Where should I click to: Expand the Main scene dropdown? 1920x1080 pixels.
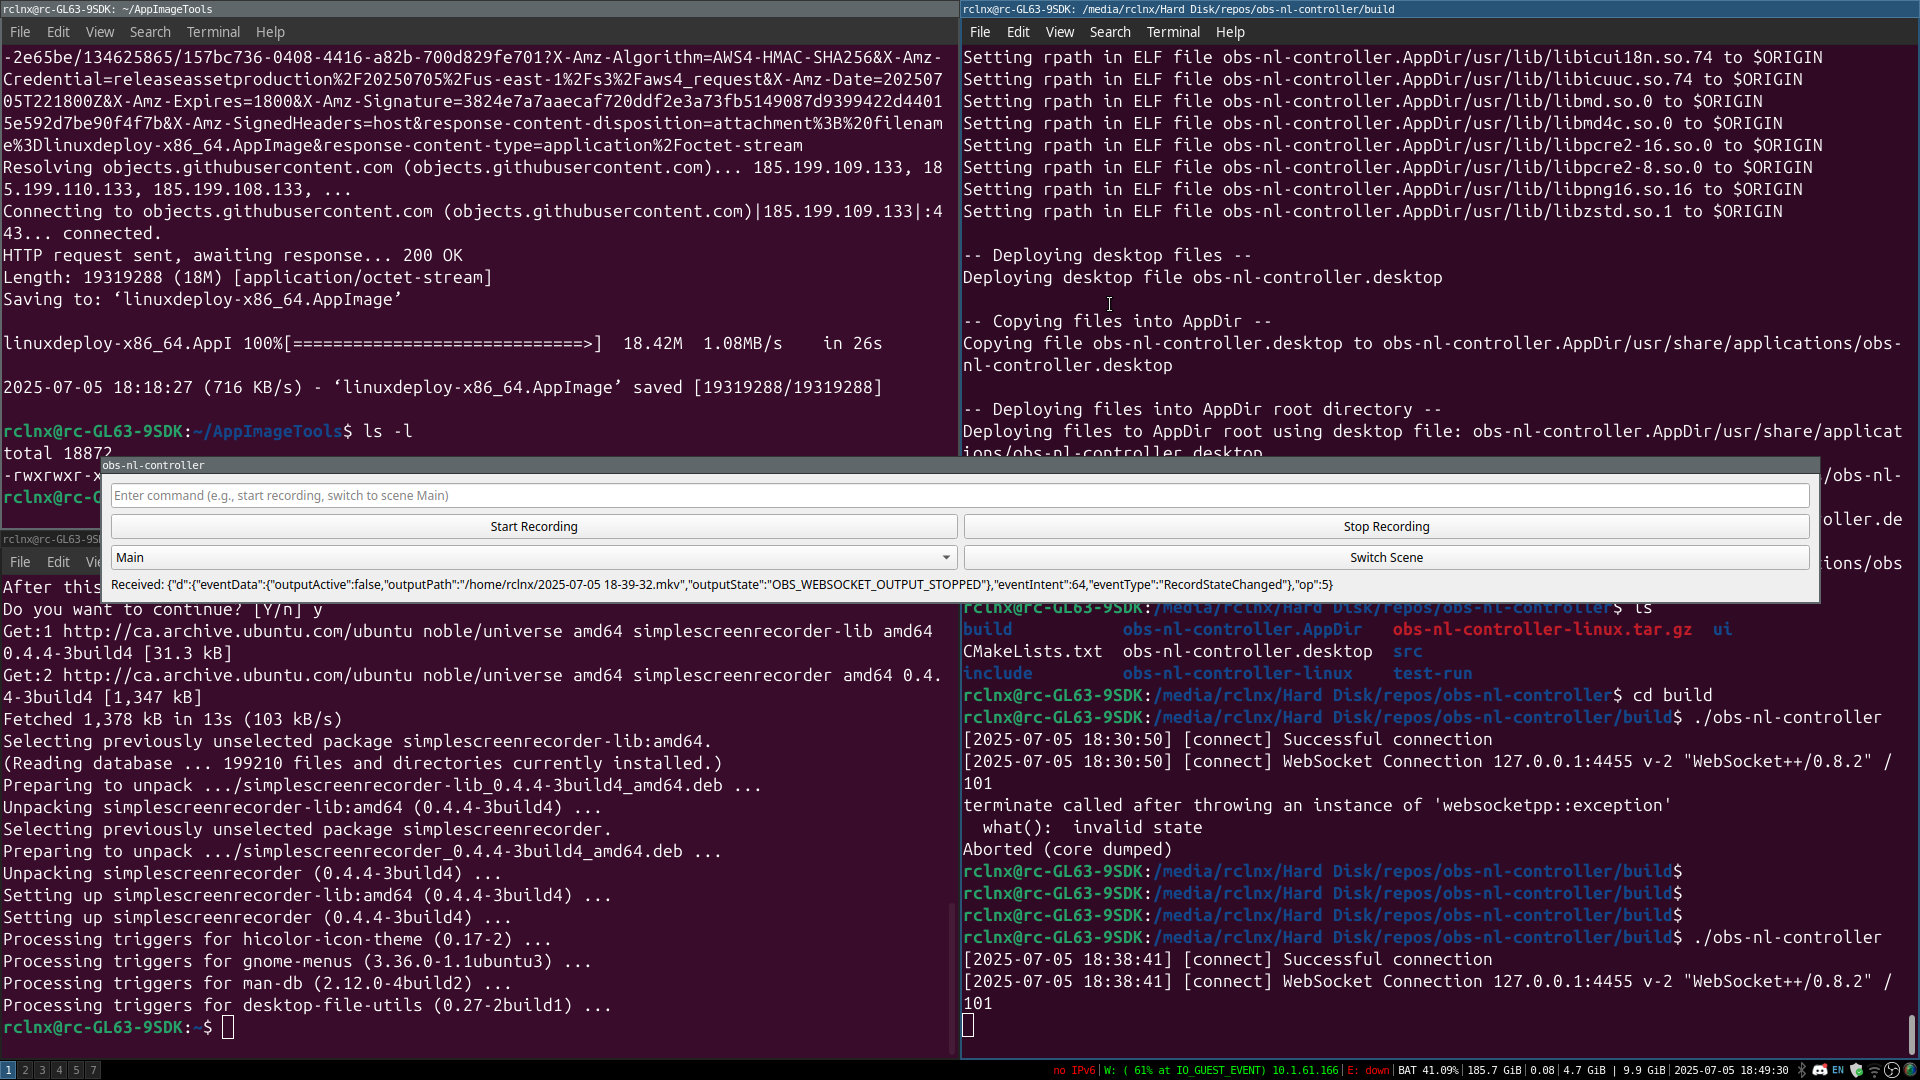pyautogui.click(x=945, y=557)
